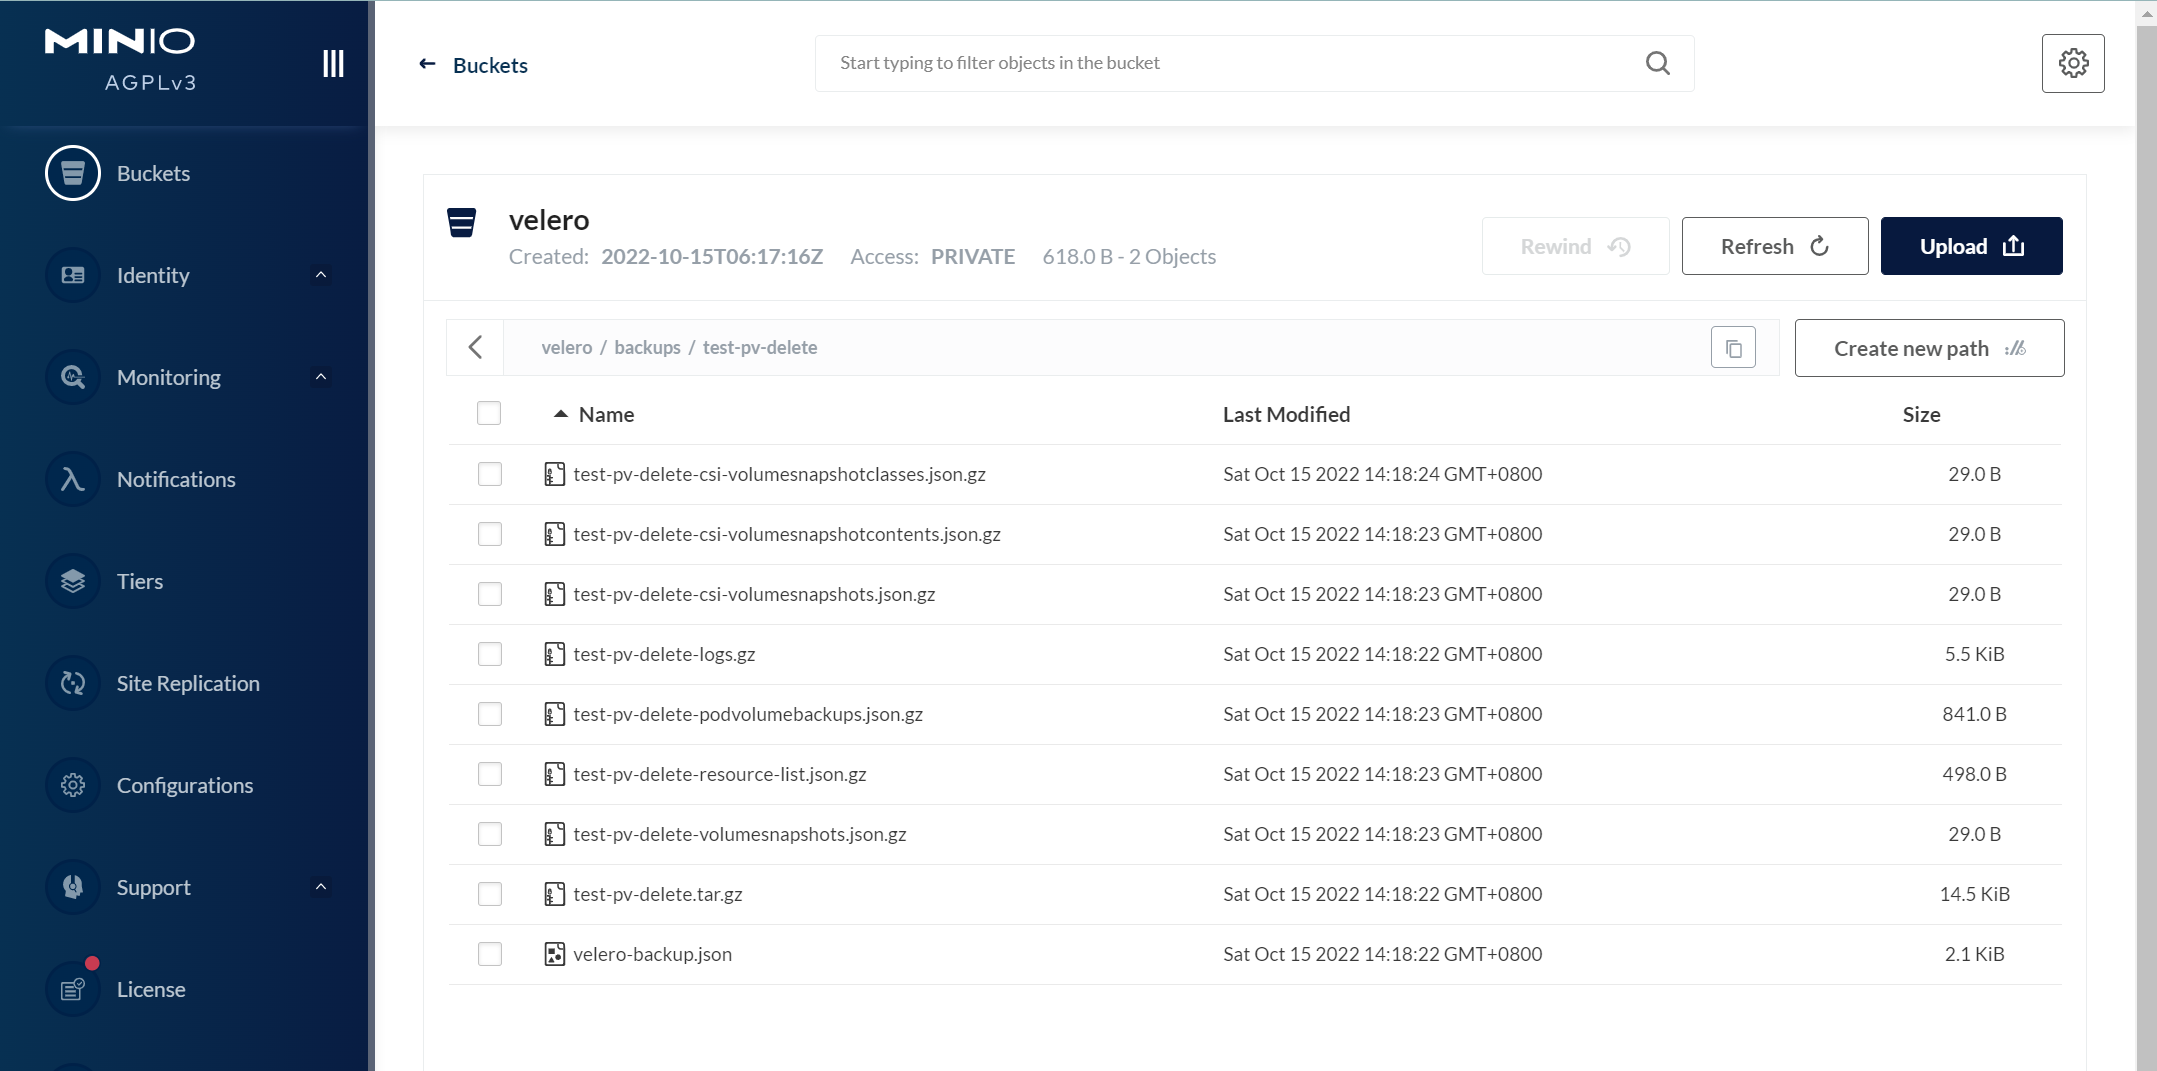The height and width of the screenshot is (1071, 2157).
Task: Open the Notifications menu item
Action: point(176,479)
